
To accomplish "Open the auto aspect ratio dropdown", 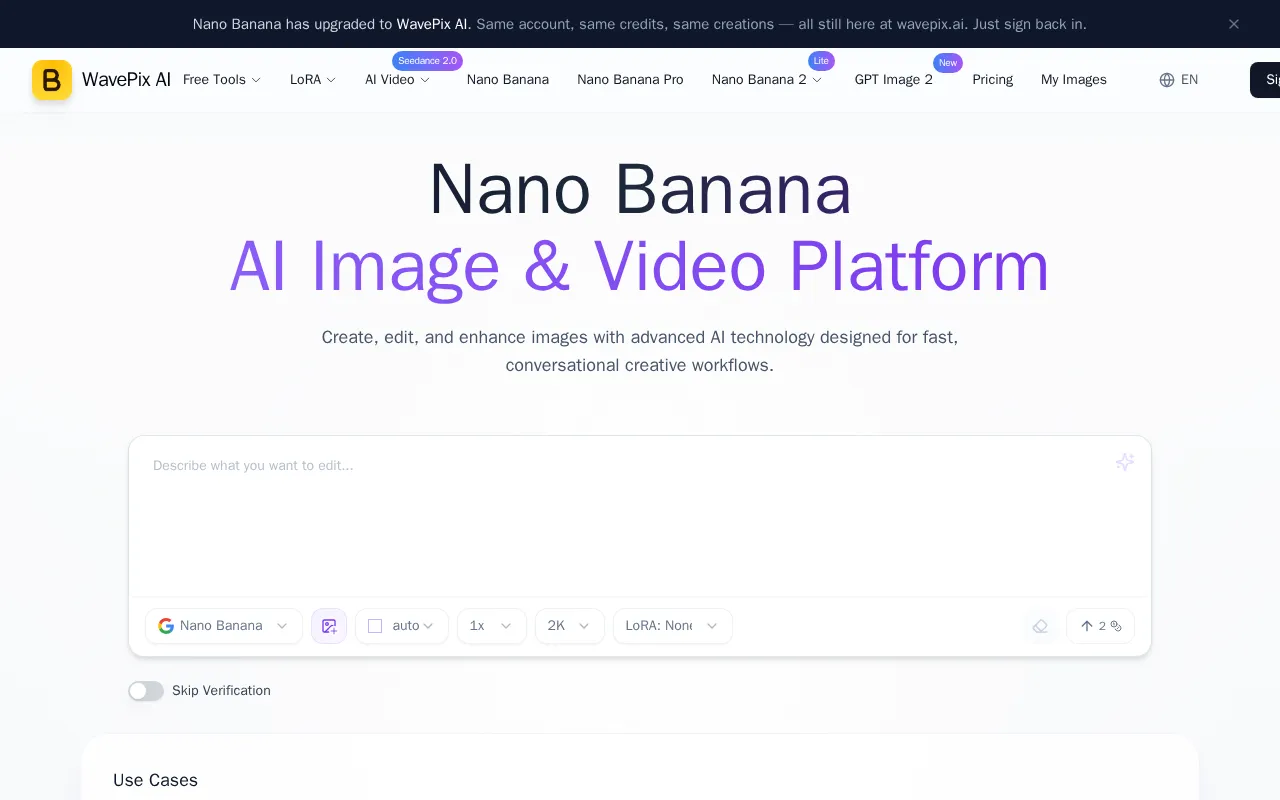I will pos(402,626).
